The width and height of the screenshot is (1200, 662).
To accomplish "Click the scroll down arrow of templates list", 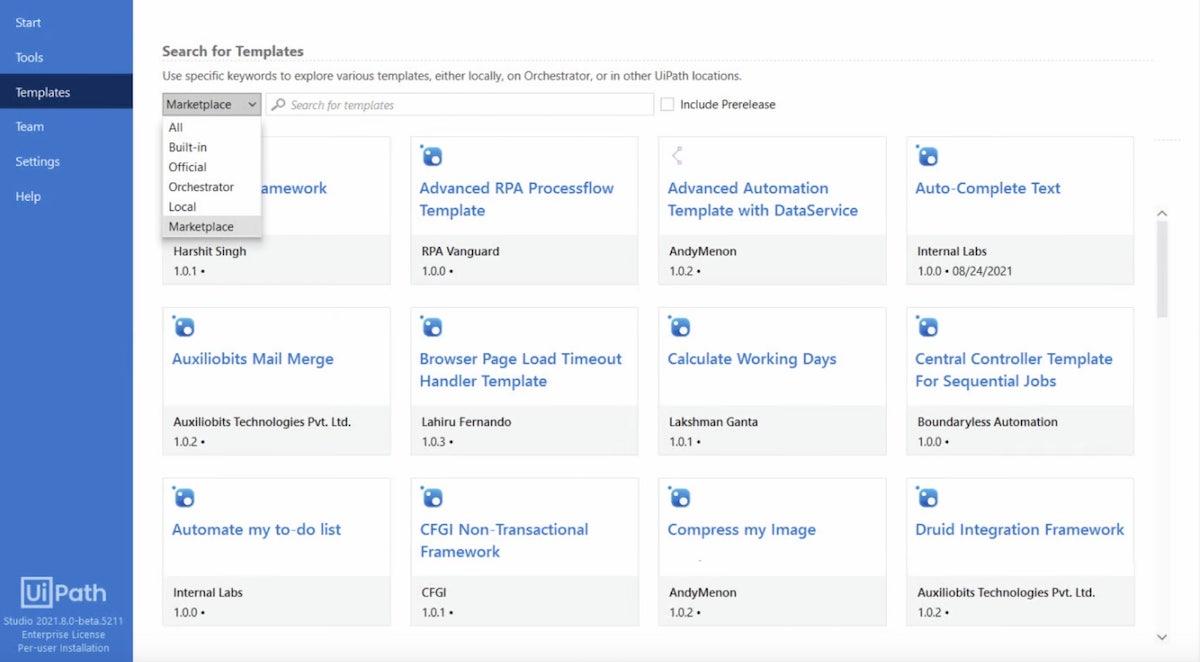I will click(1161, 637).
